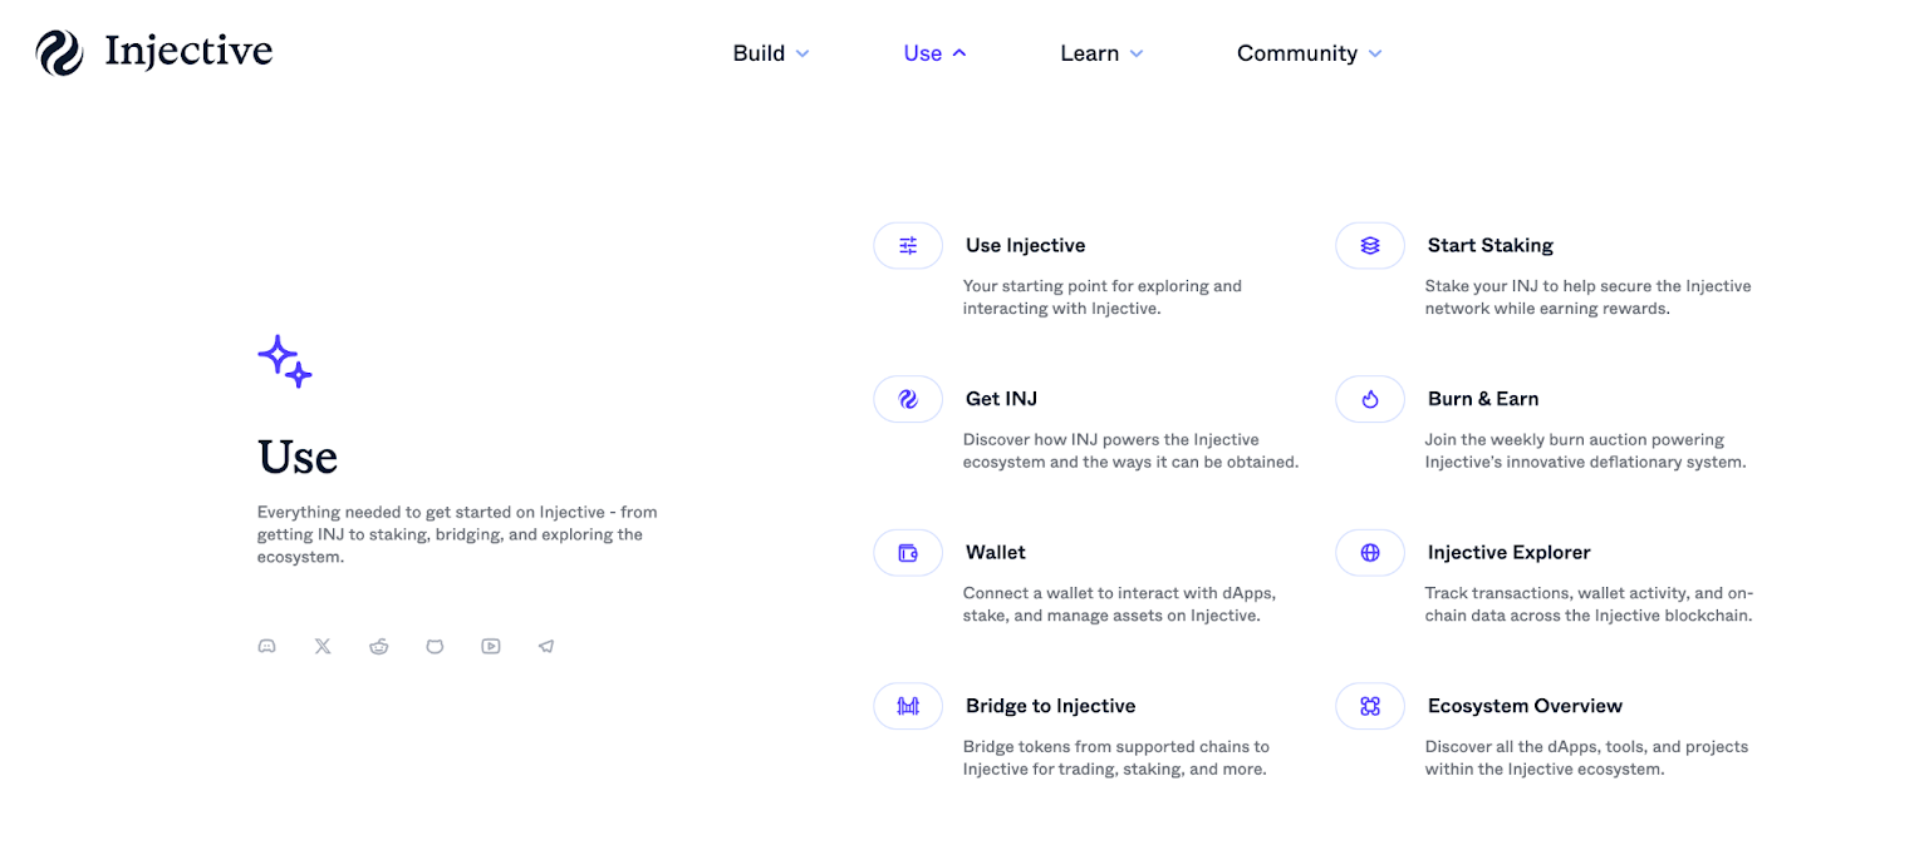This screenshot has height=862, width=1914.
Task: Expand the Build dropdown menu
Action: [x=770, y=53]
